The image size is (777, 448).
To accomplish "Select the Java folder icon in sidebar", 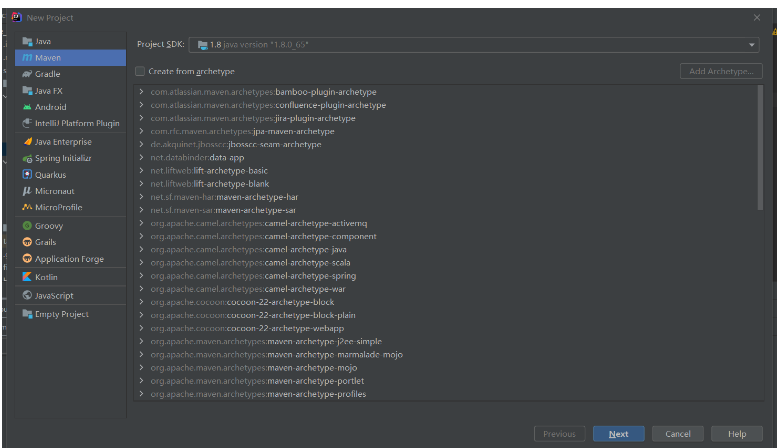I will click(27, 41).
